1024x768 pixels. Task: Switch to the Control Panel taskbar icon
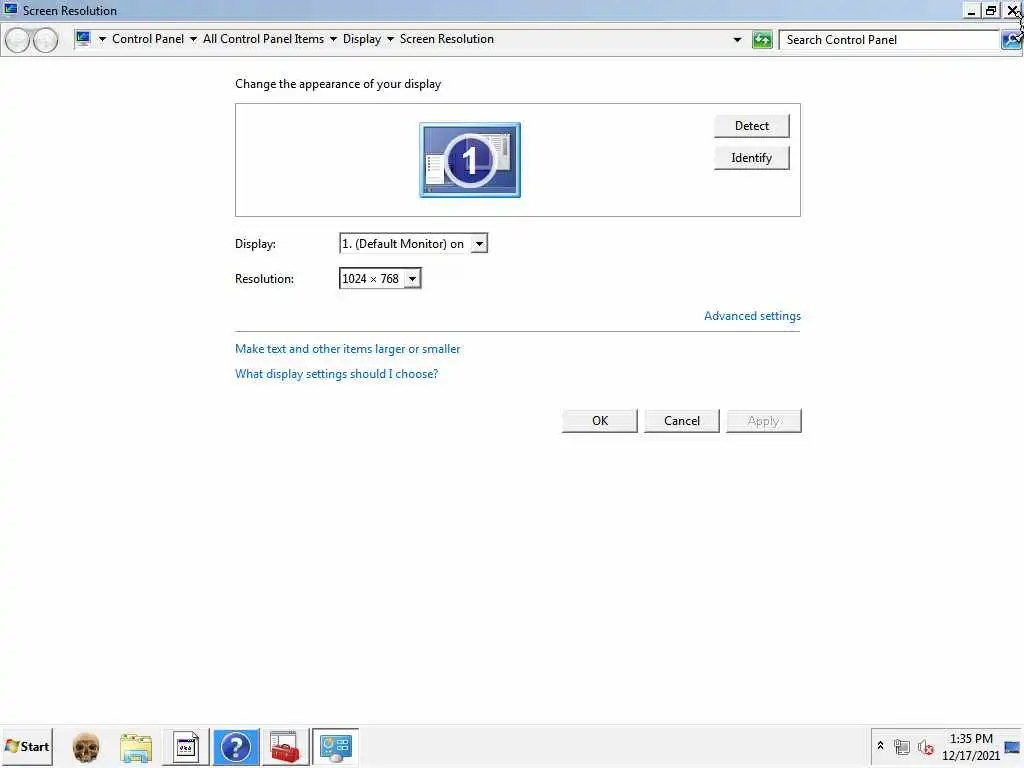[335, 747]
